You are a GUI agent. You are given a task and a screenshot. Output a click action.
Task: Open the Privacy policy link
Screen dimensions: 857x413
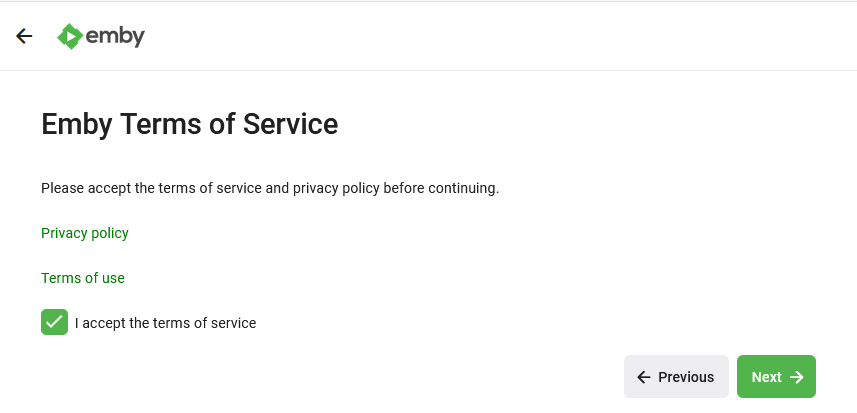point(85,233)
